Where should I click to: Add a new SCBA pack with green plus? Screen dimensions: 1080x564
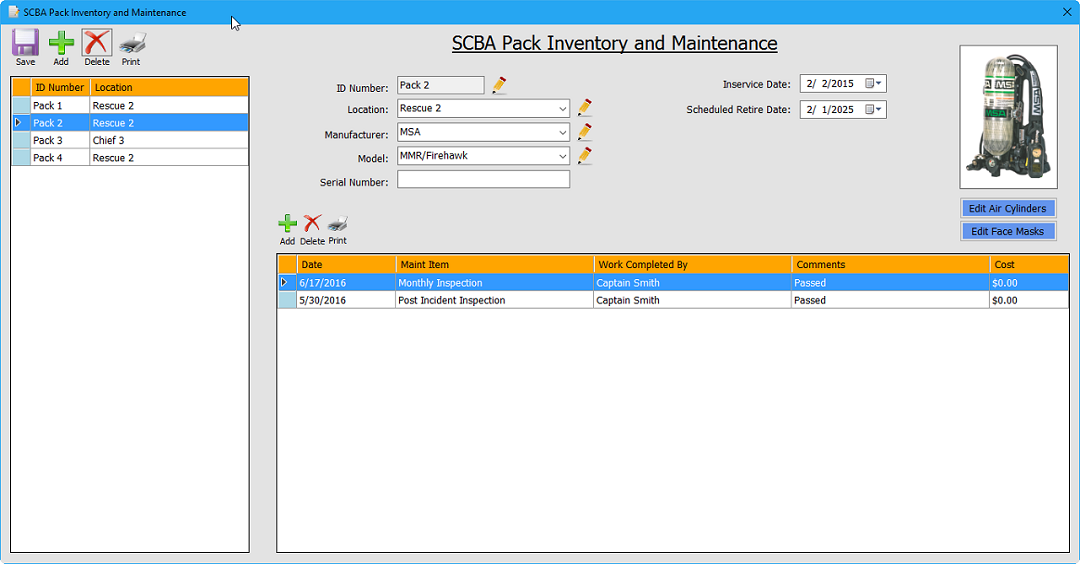coord(61,43)
